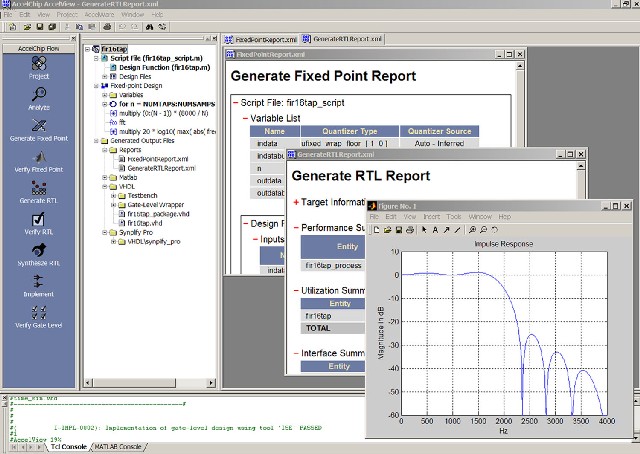Screen dimensions: 640x454
Task: Click the binoculars find icon
Action: pos(149,27)
